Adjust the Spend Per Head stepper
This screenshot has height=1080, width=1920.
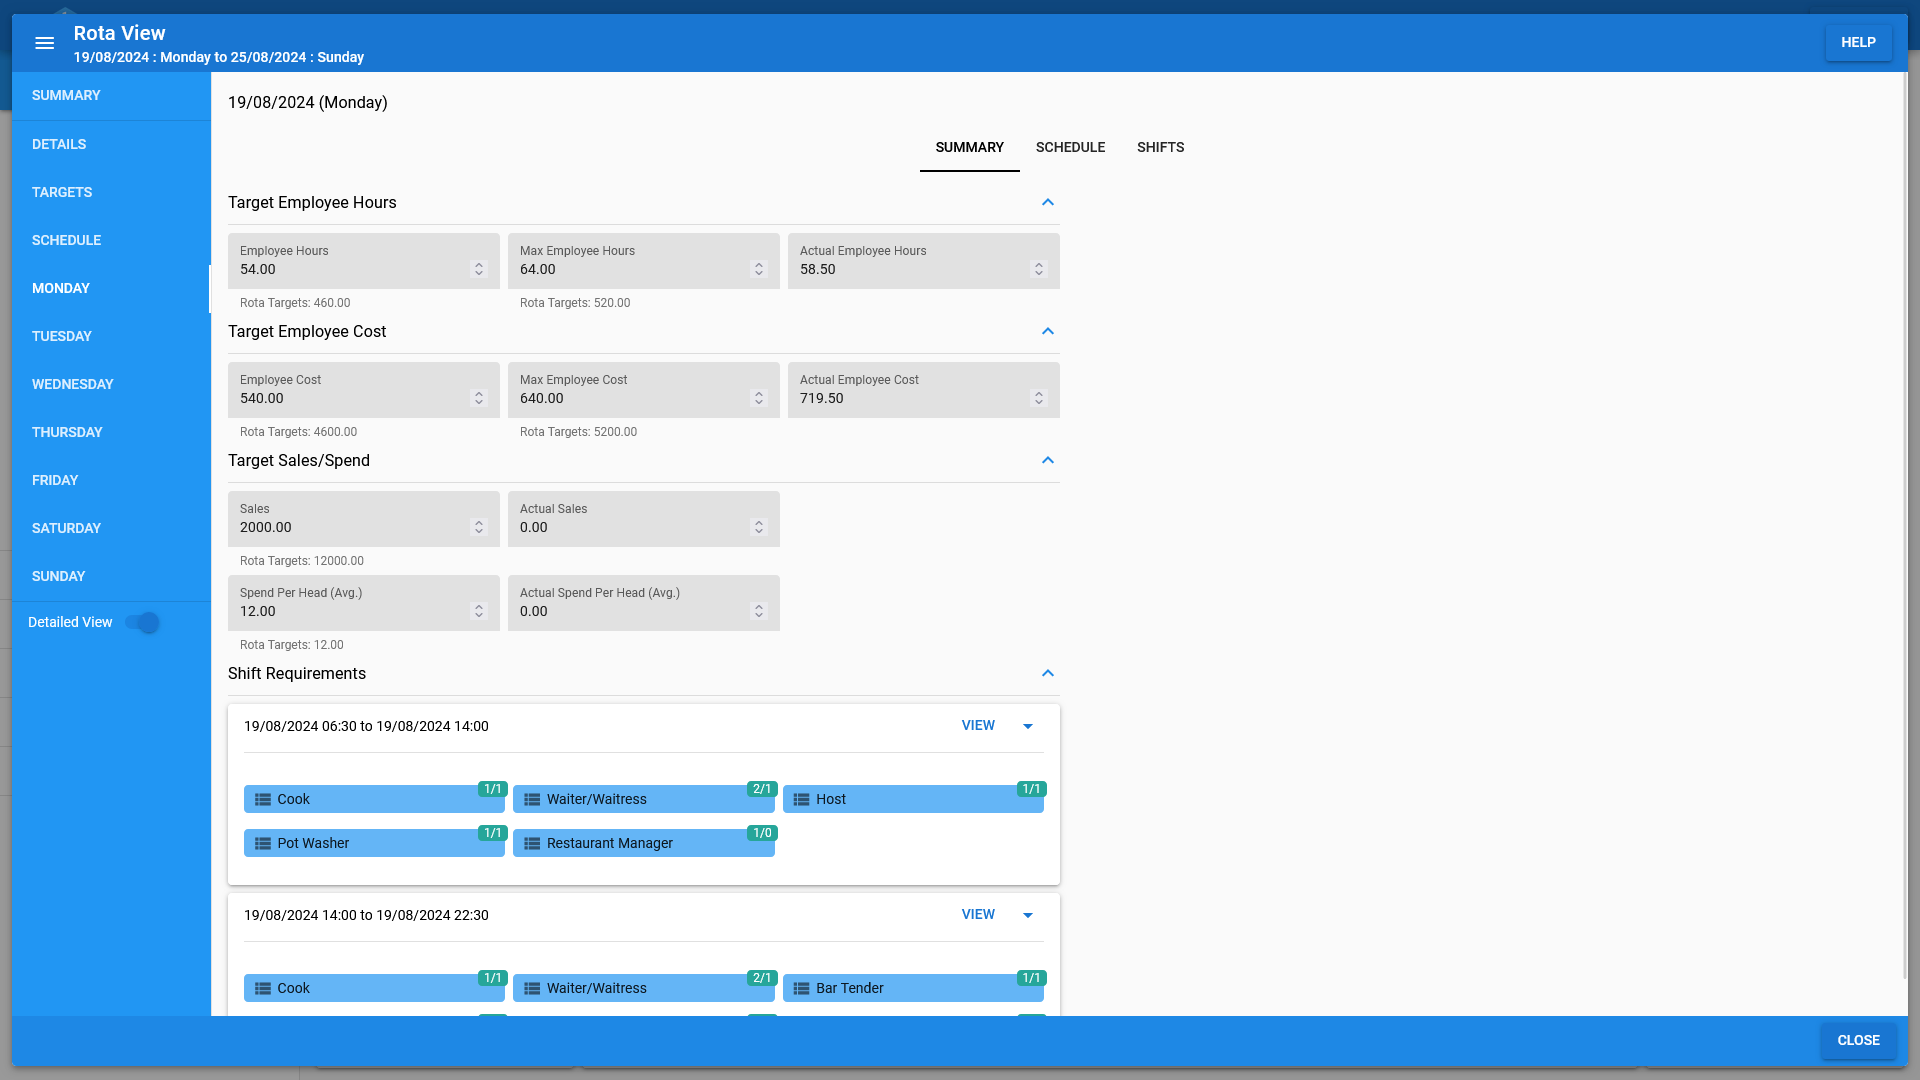pyautogui.click(x=479, y=611)
